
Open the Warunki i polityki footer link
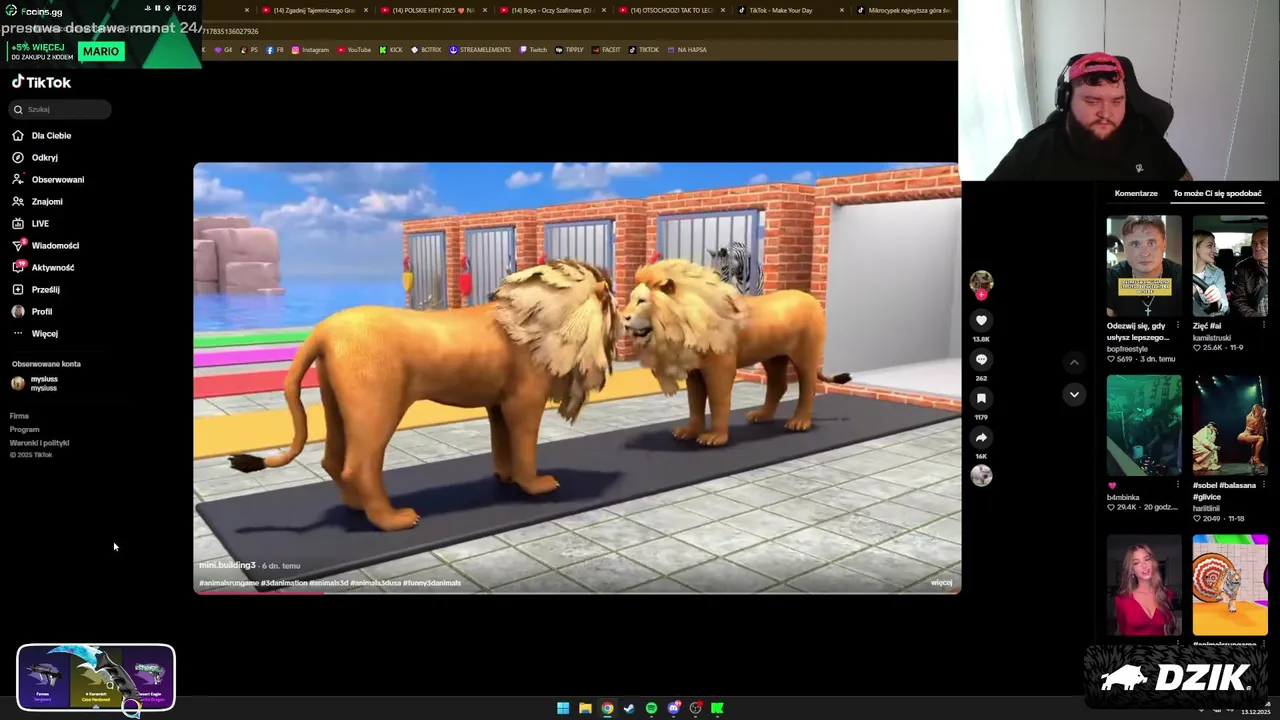coord(39,443)
